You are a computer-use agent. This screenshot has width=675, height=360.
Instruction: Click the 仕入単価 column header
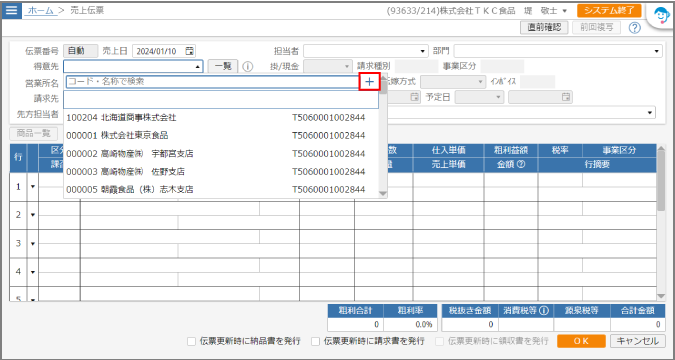pyautogui.click(x=448, y=151)
